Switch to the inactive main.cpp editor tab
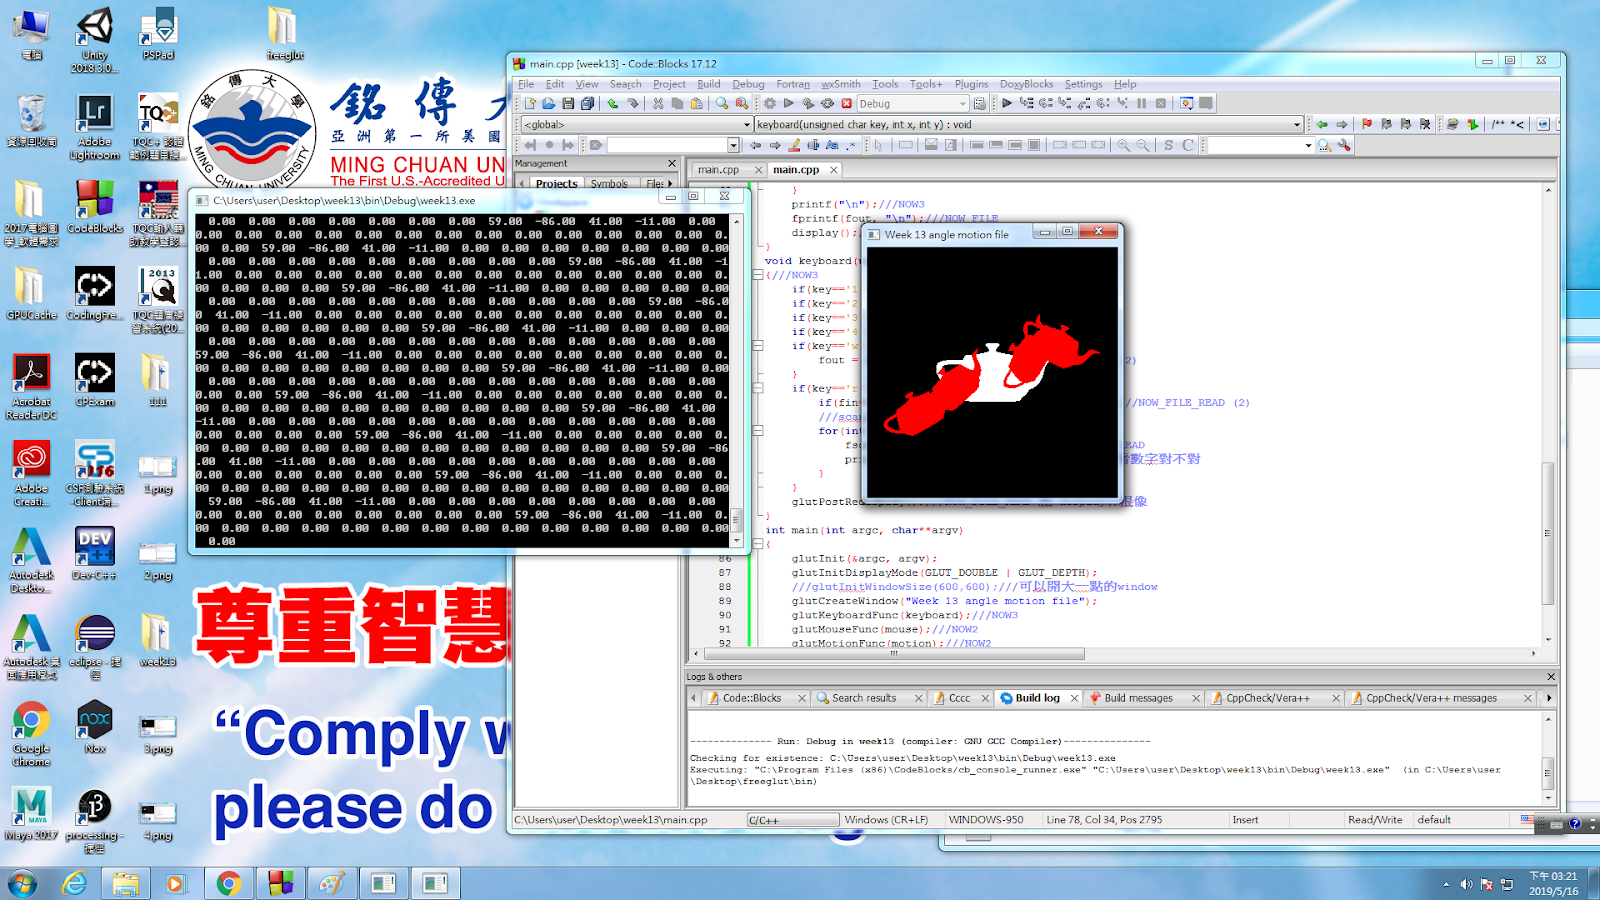The width and height of the screenshot is (1600, 900). coord(719,170)
